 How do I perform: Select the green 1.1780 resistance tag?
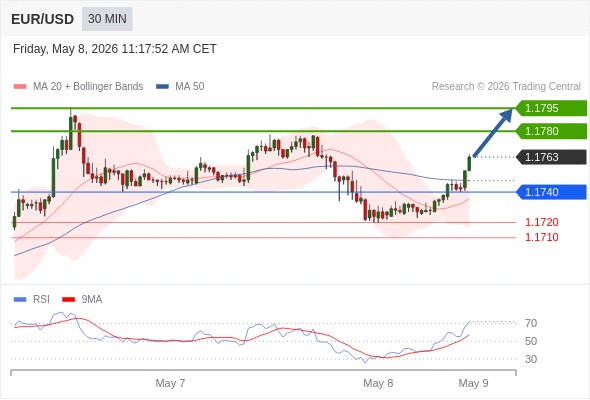pos(551,131)
